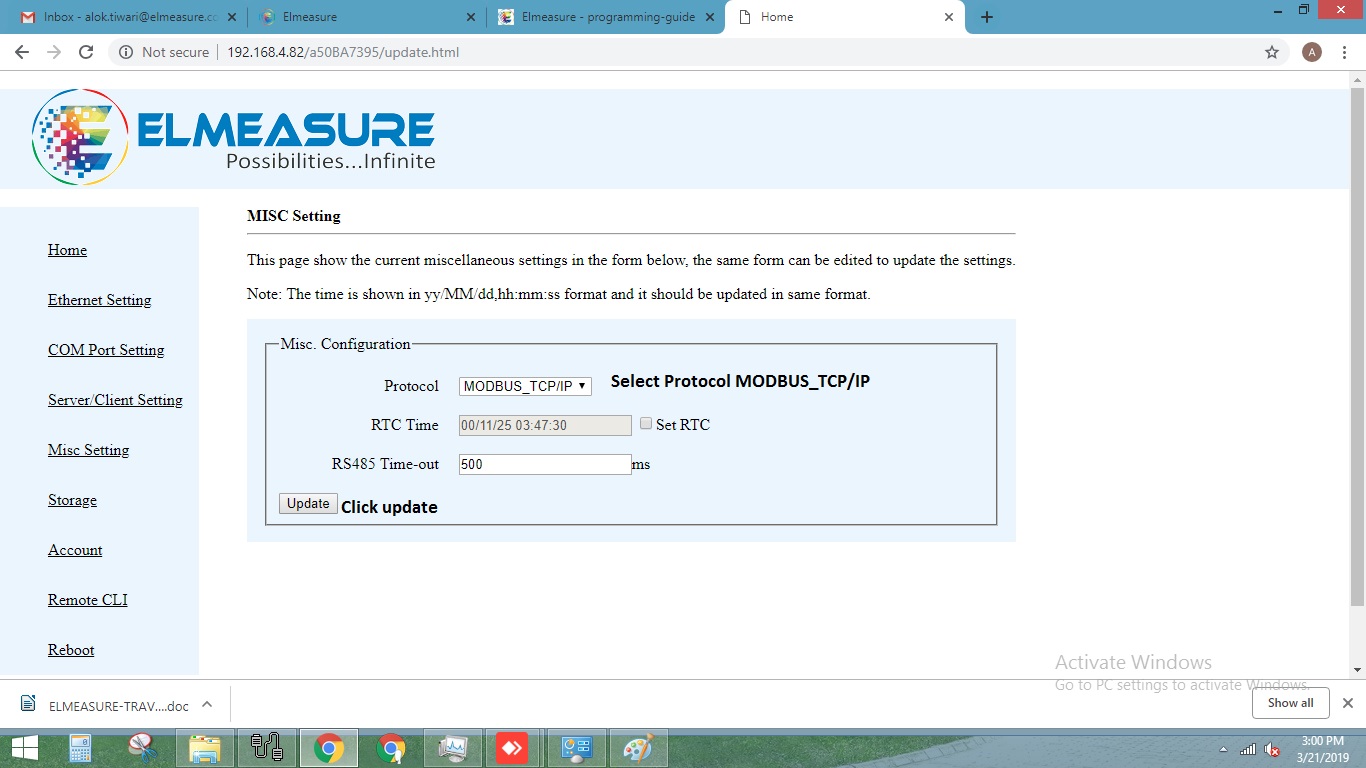Open the second Chrome profile icon on taskbar
Viewport: 1366px width, 768px height.
point(391,748)
